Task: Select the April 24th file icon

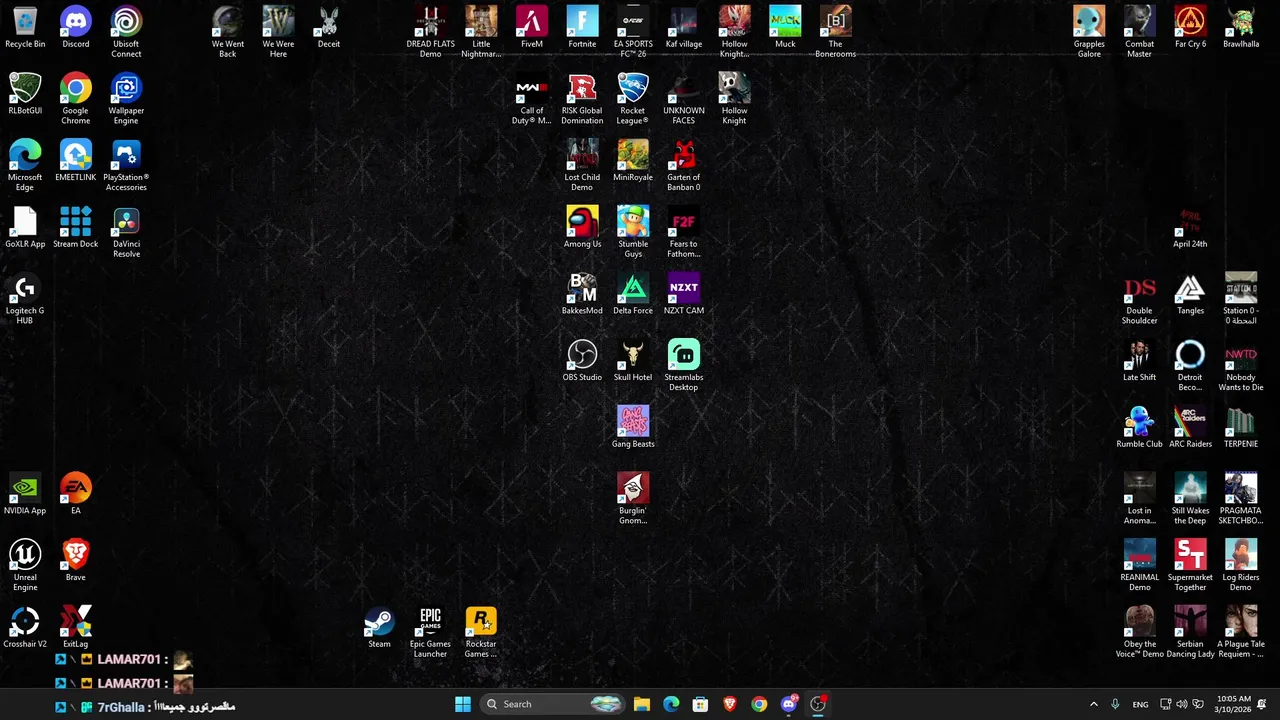Action: 1190,227
